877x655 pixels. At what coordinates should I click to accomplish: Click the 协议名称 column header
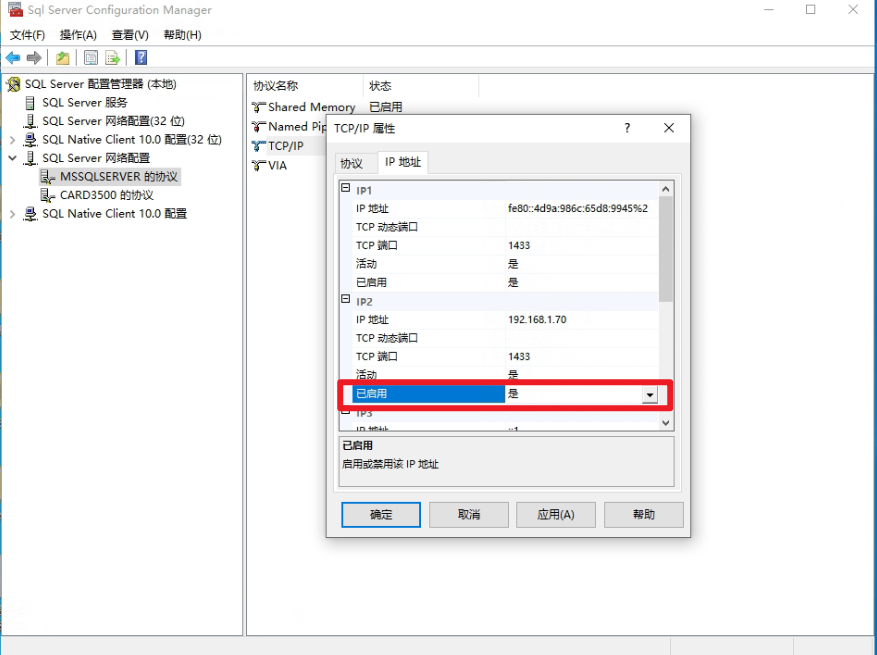307,86
